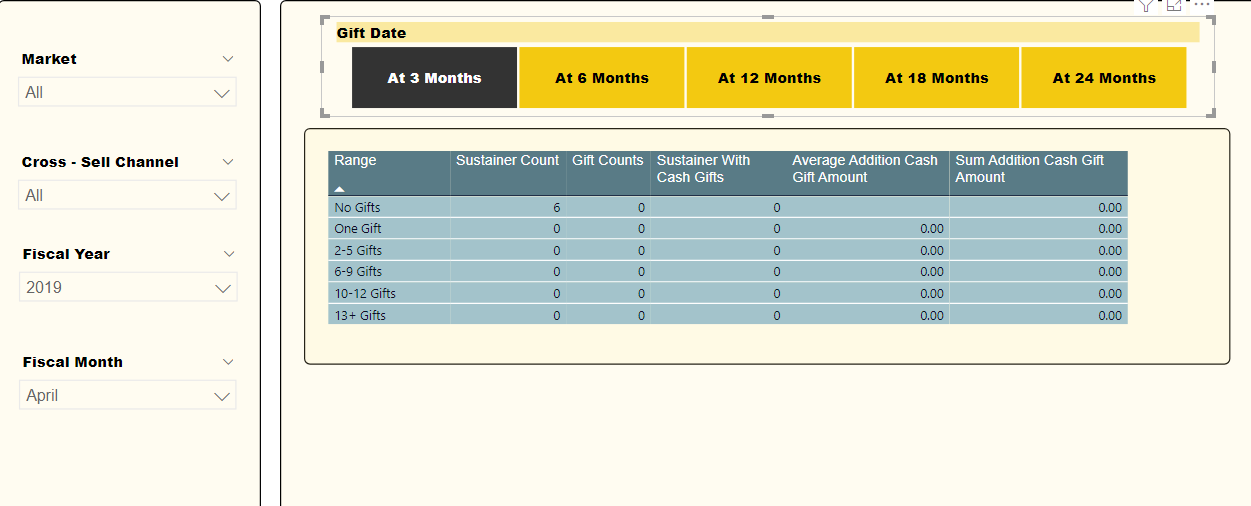Sort by Gift Counts column header

coord(608,173)
